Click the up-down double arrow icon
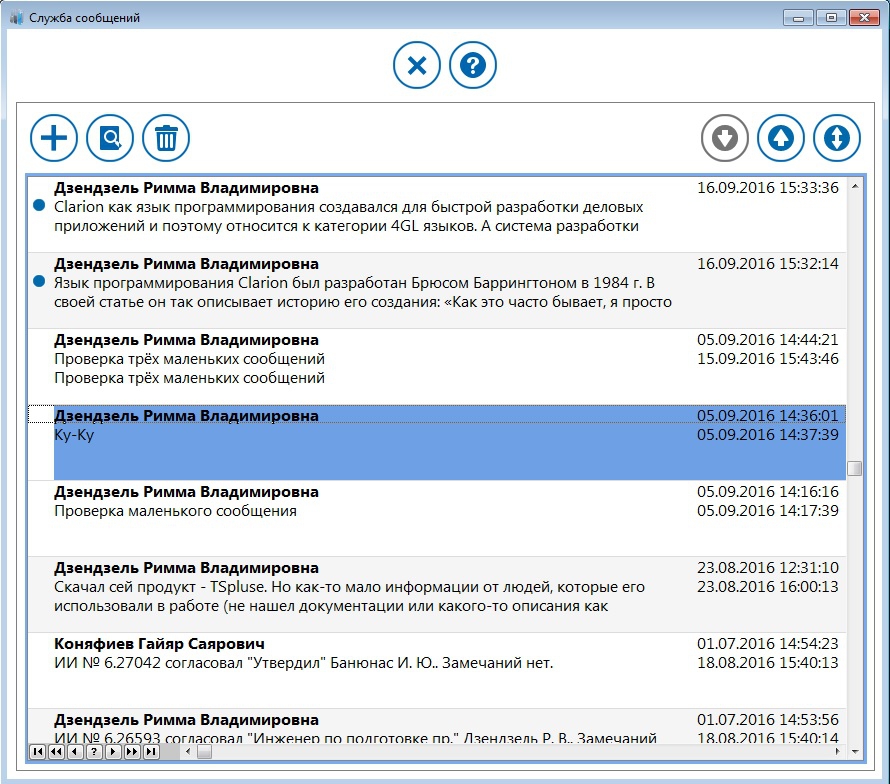Screen dimensions: 890x784 [x=837, y=138]
